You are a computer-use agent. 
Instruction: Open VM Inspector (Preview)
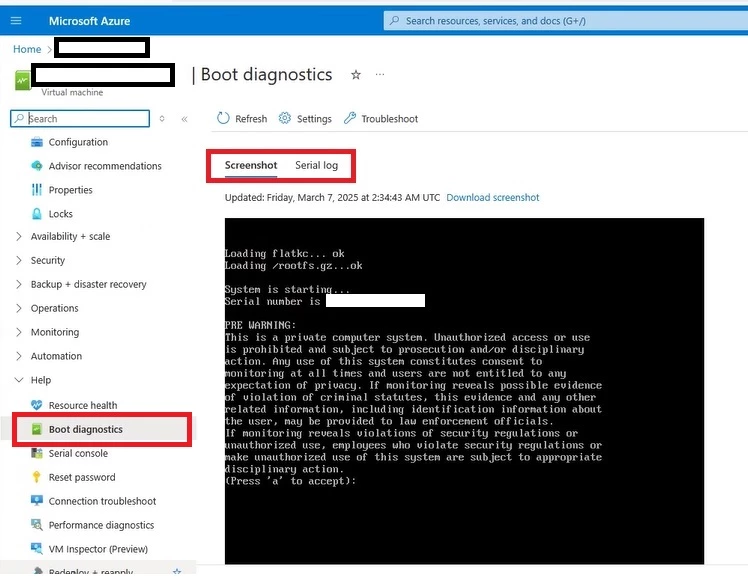pyautogui.click(x=98, y=549)
